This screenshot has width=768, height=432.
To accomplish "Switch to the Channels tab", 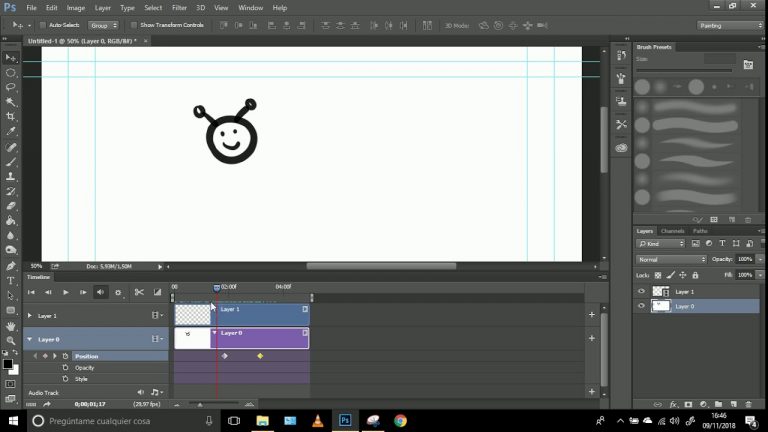I will [672, 231].
